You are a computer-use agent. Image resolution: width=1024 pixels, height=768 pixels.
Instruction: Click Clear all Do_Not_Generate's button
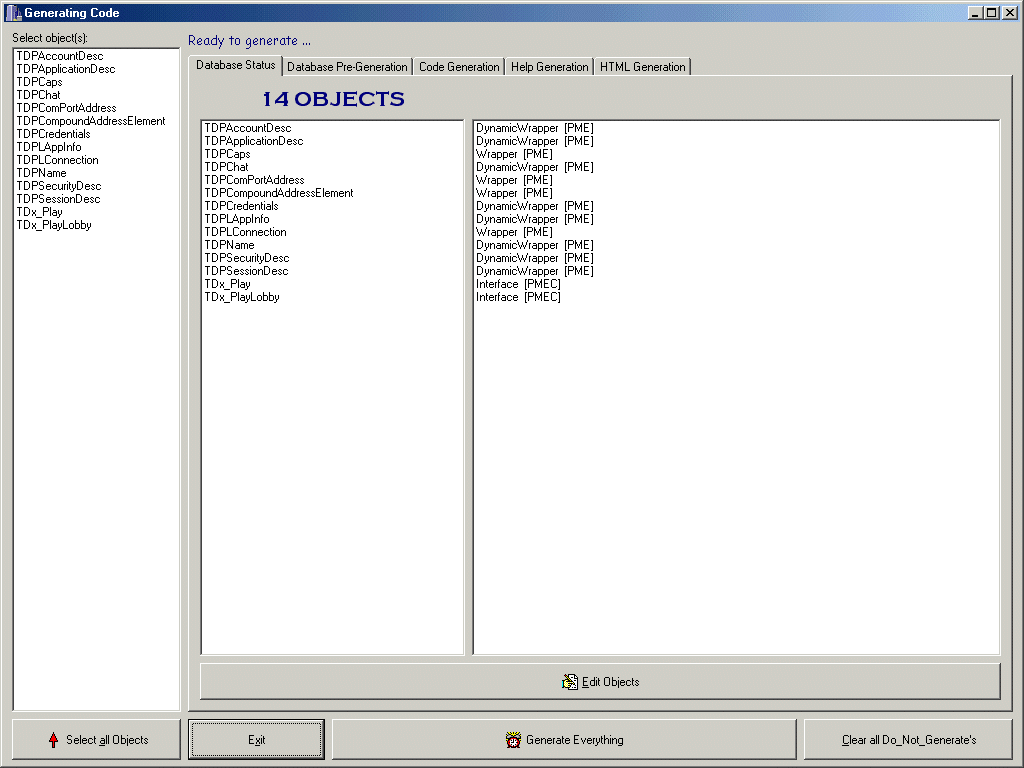(908, 740)
